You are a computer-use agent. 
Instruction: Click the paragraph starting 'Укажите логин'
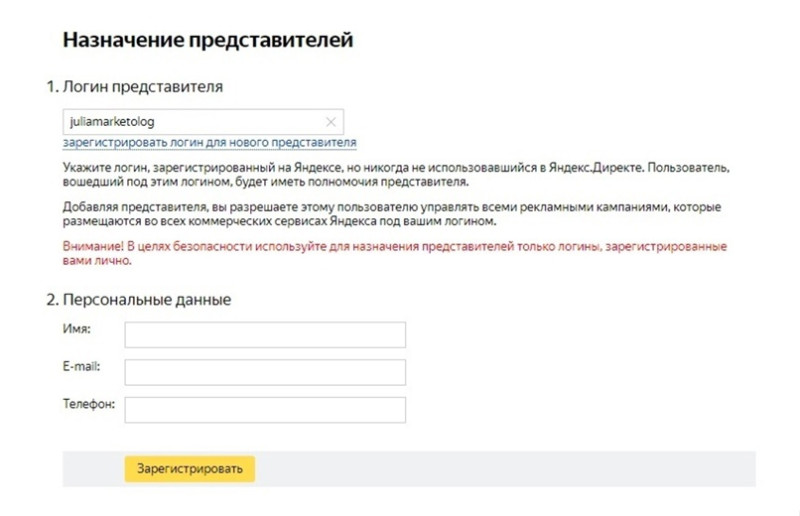click(x=396, y=175)
